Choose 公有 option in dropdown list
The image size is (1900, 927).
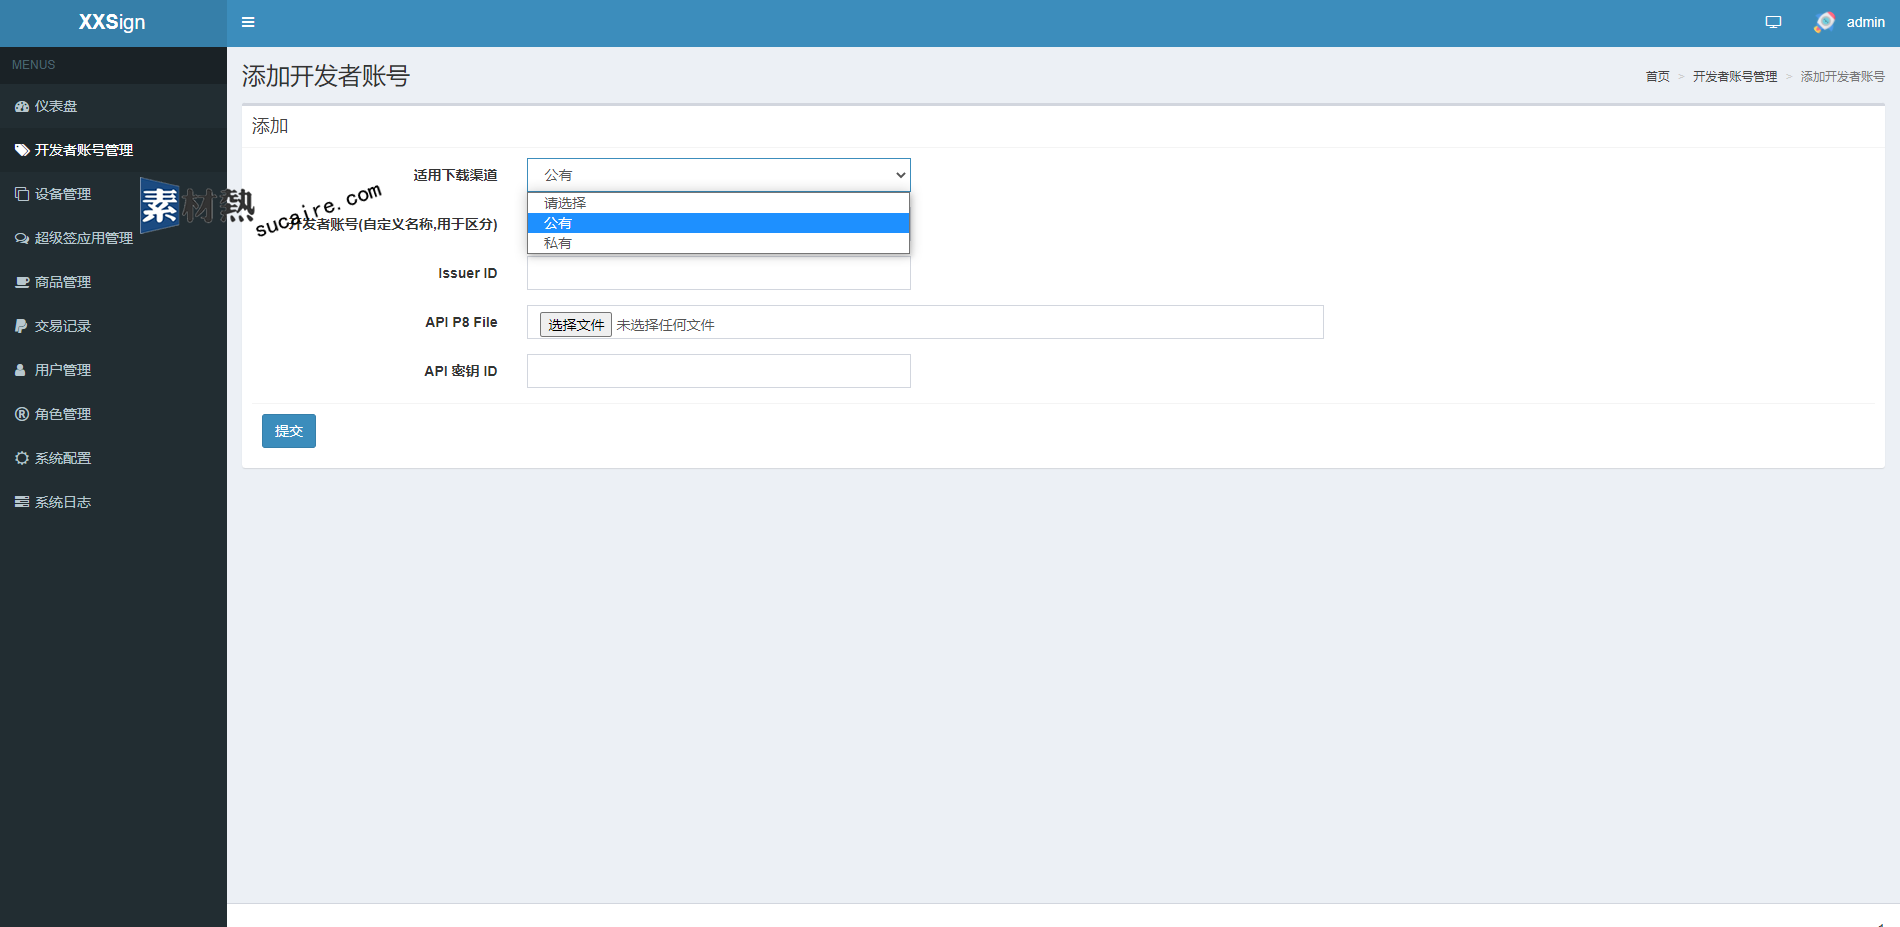[718, 223]
